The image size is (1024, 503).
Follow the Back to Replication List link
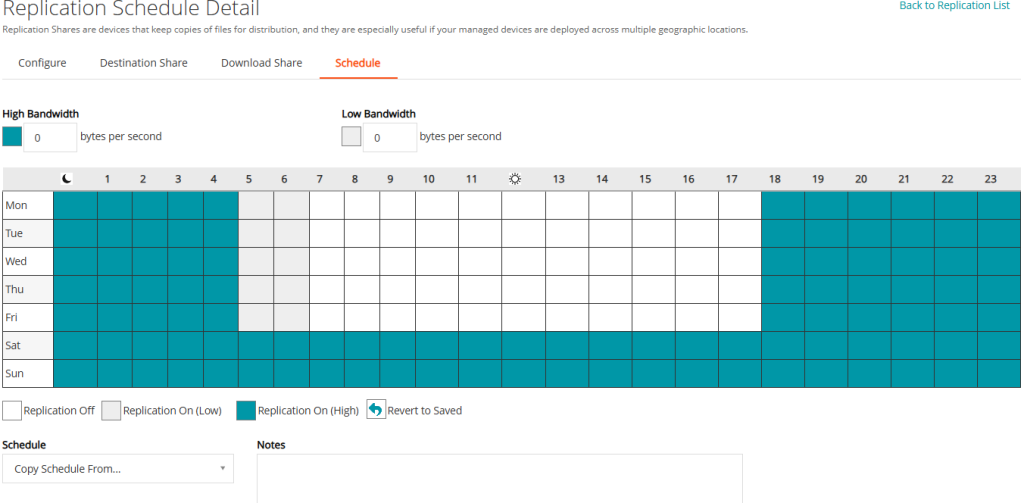coord(955,6)
